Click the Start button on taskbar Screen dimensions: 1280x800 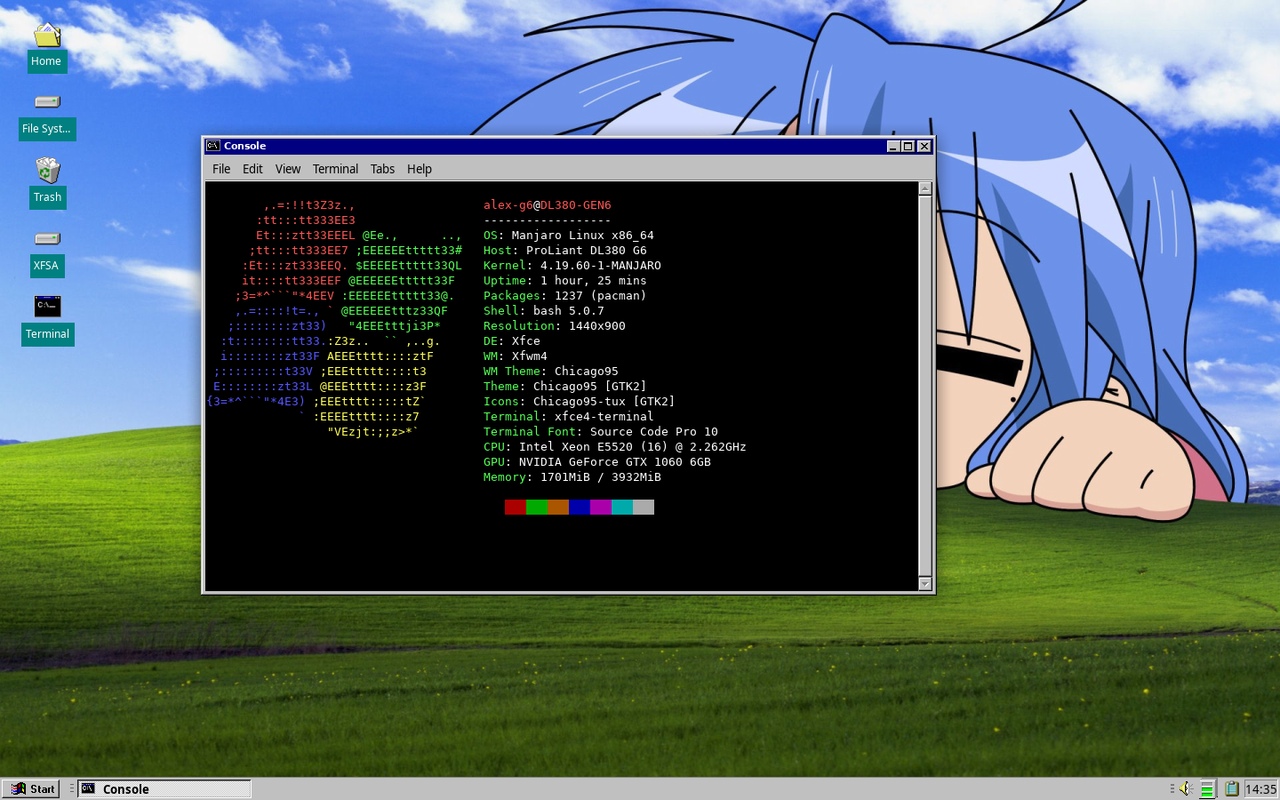[x=32, y=789]
